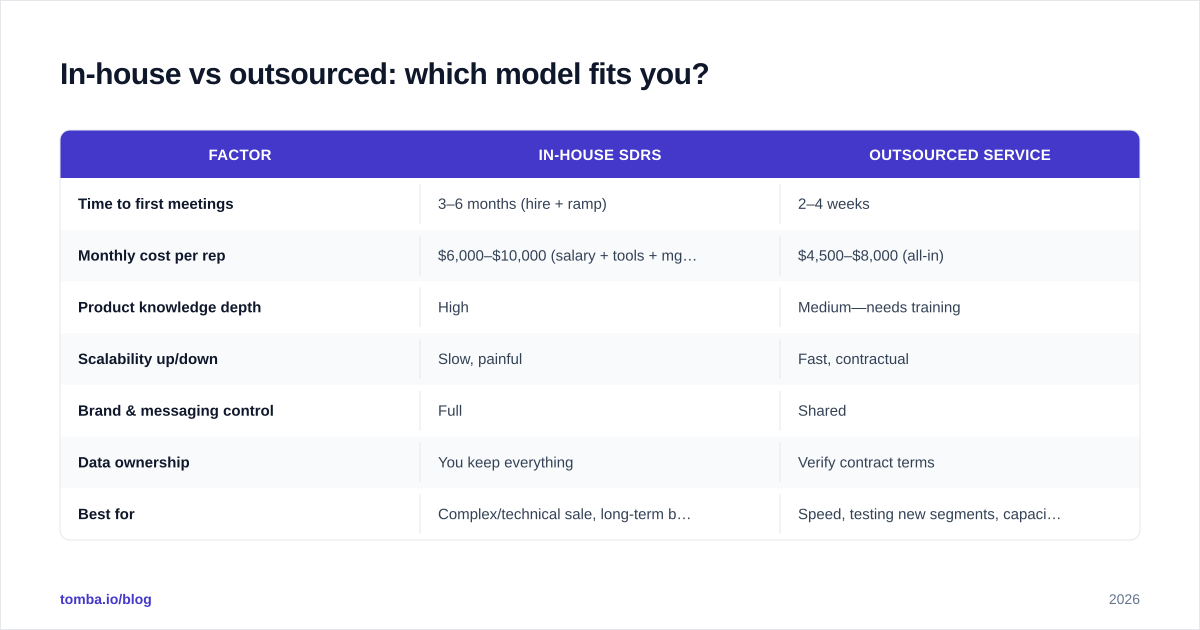Screen dimensions: 1200x630
Task: Click the OUTSOURCED SERVICE column header
Action: coord(960,155)
